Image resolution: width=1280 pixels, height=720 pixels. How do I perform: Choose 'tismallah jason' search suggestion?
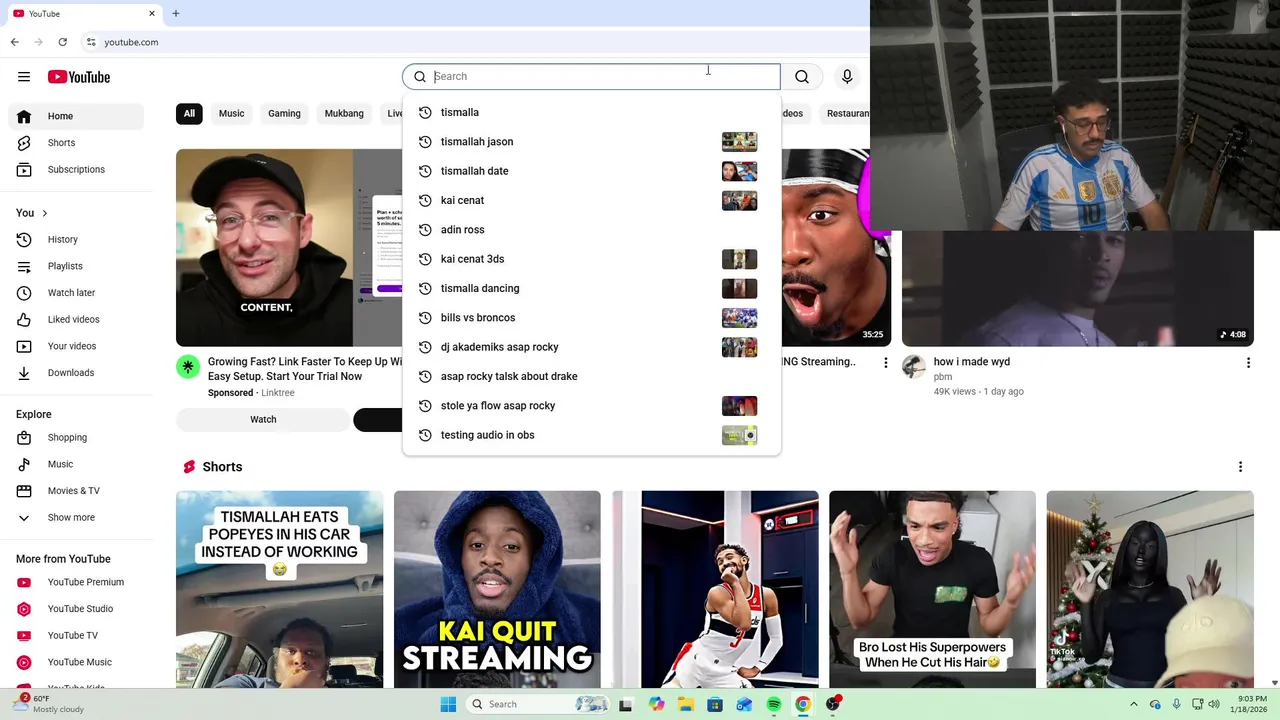[x=591, y=142]
